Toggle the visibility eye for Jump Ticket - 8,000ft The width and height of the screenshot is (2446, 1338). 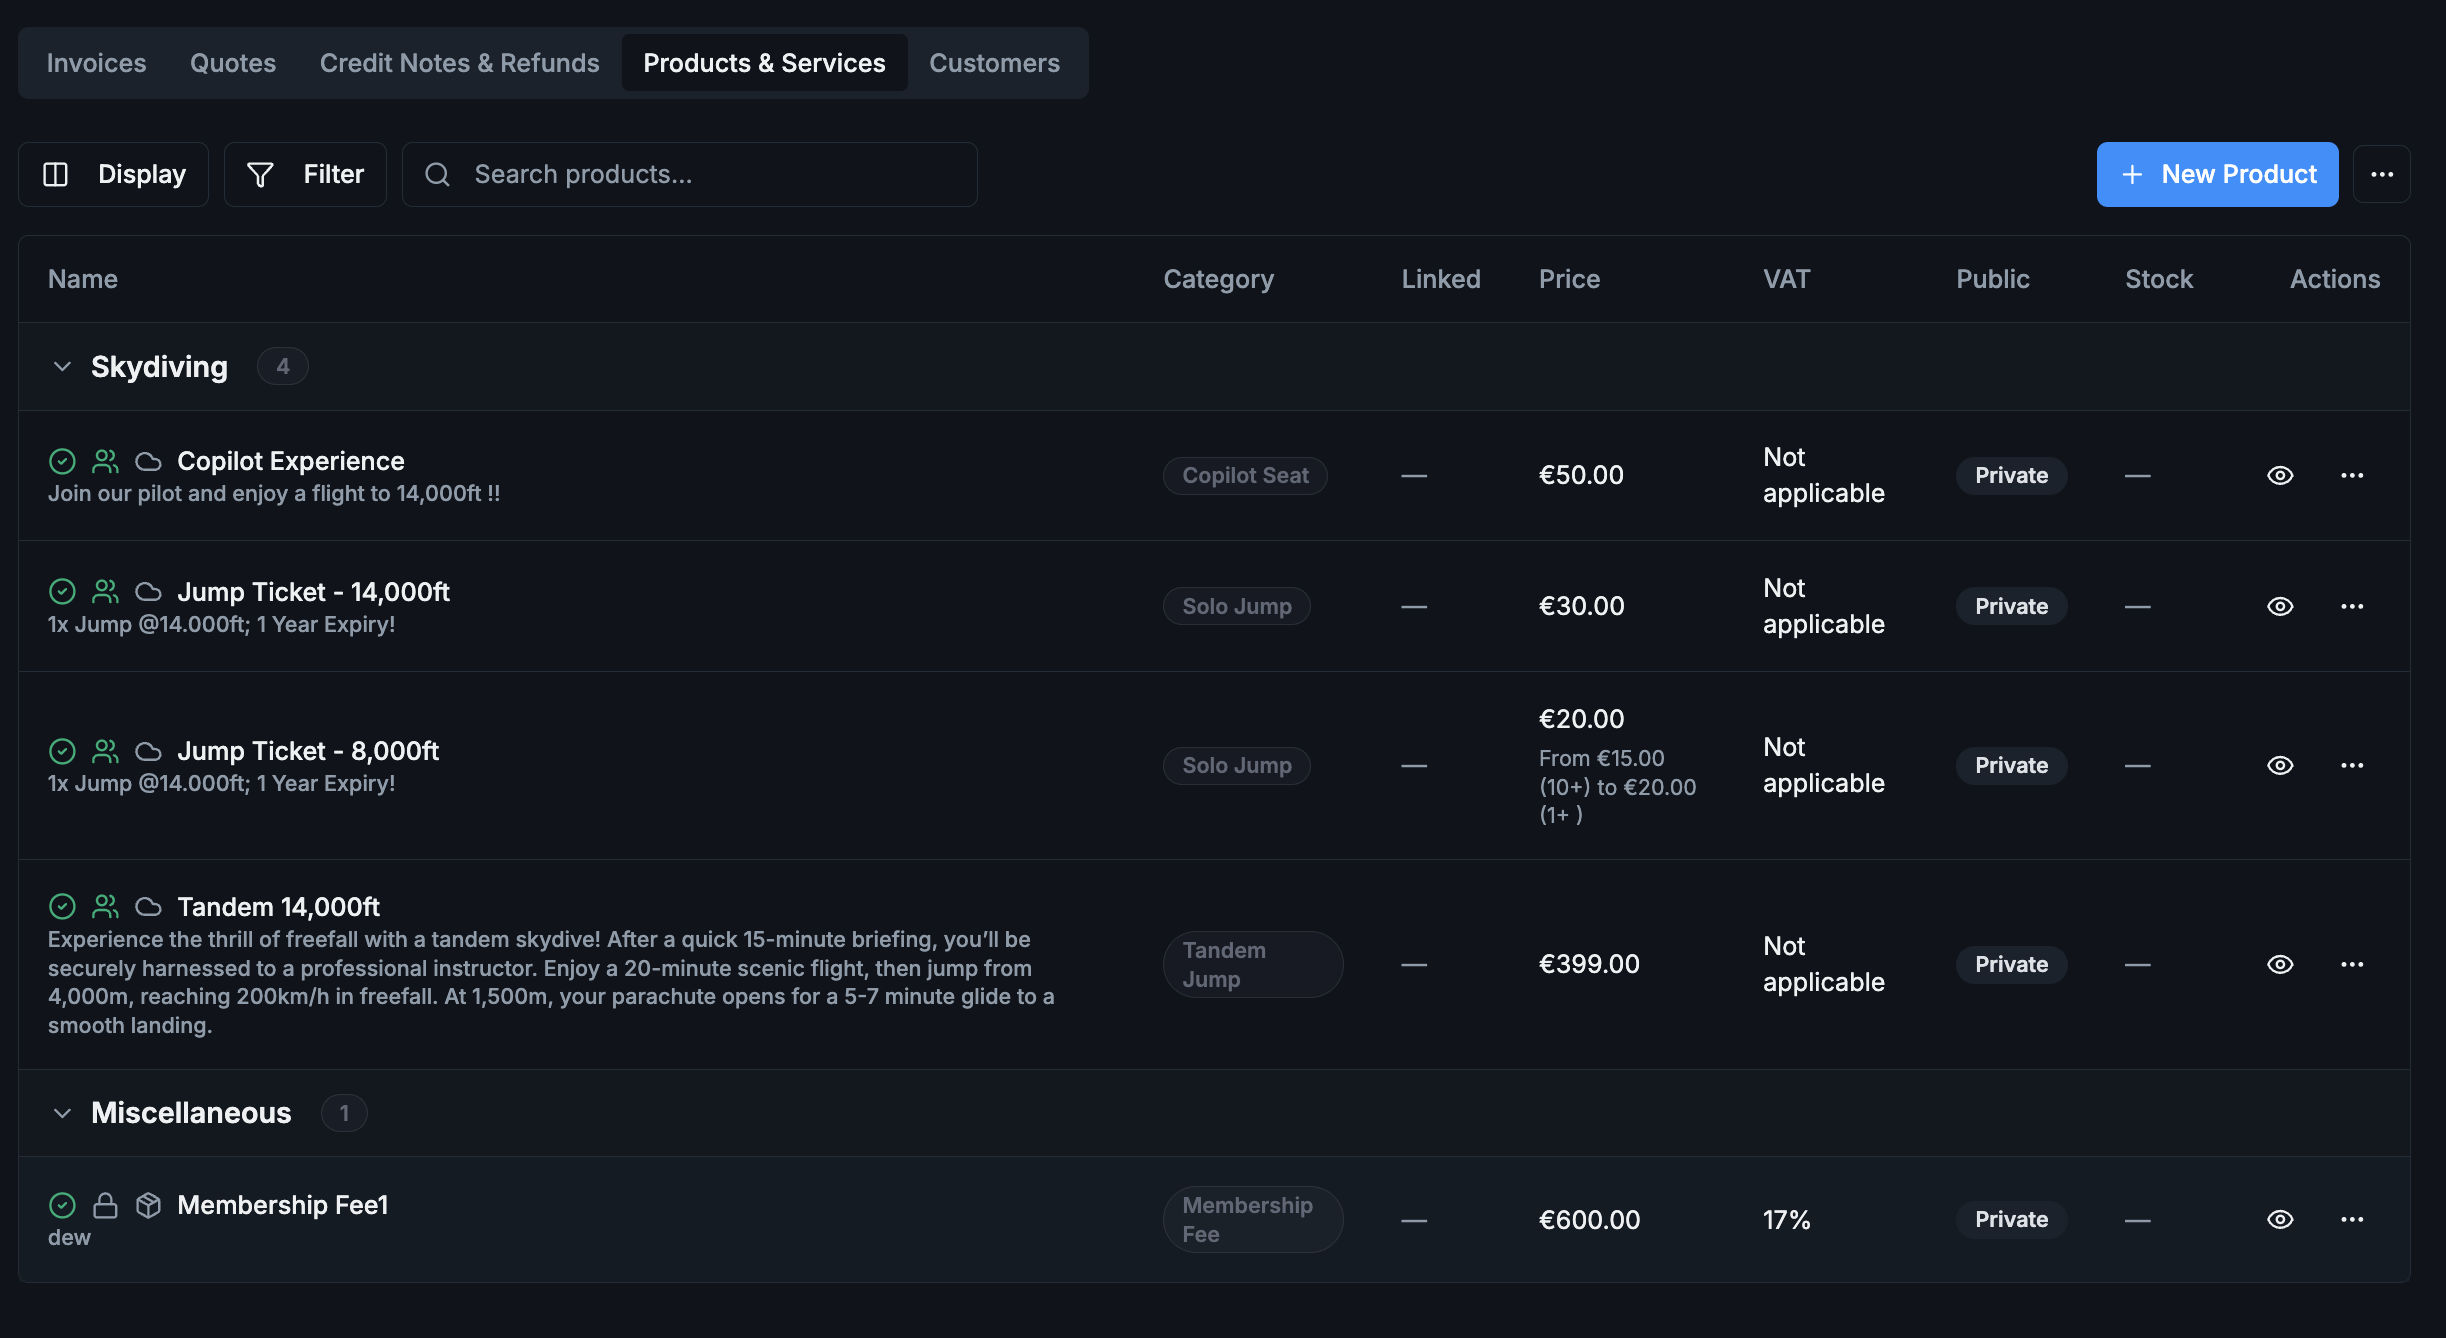(2279, 765)
